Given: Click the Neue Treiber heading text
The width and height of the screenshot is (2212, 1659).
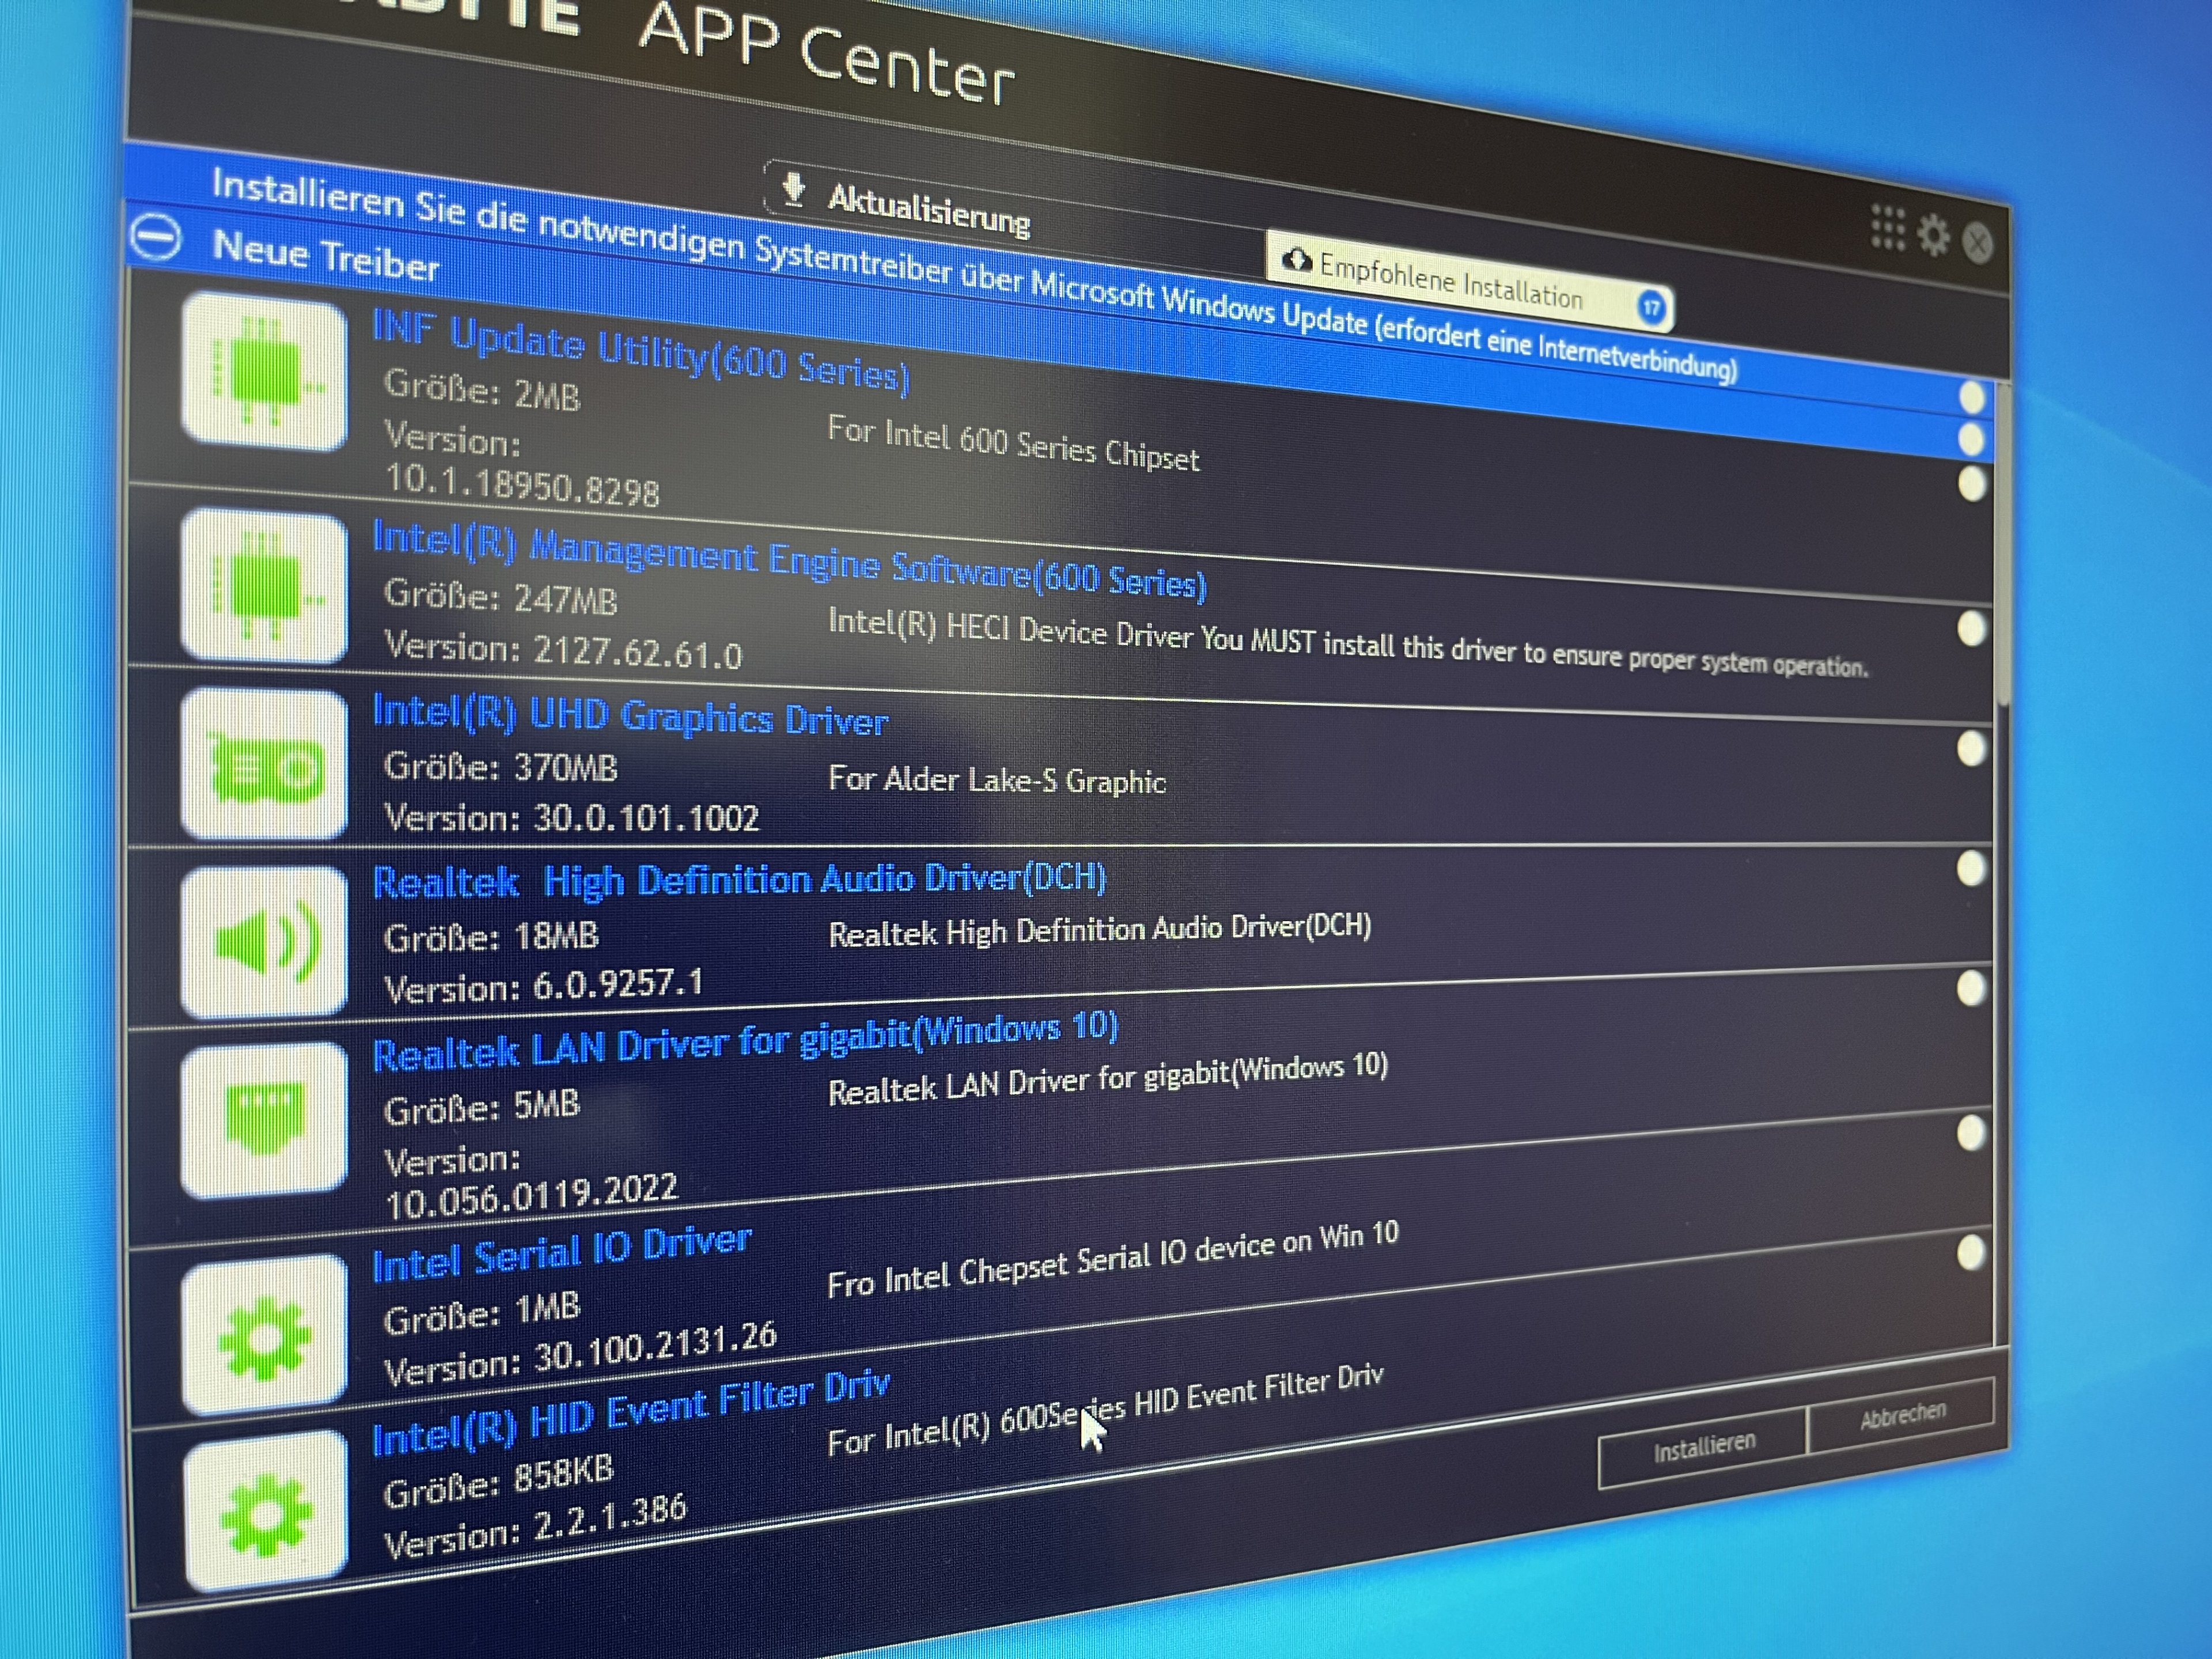Looking at the screenshot, I should pyautogui.click(x=326, y=257).
